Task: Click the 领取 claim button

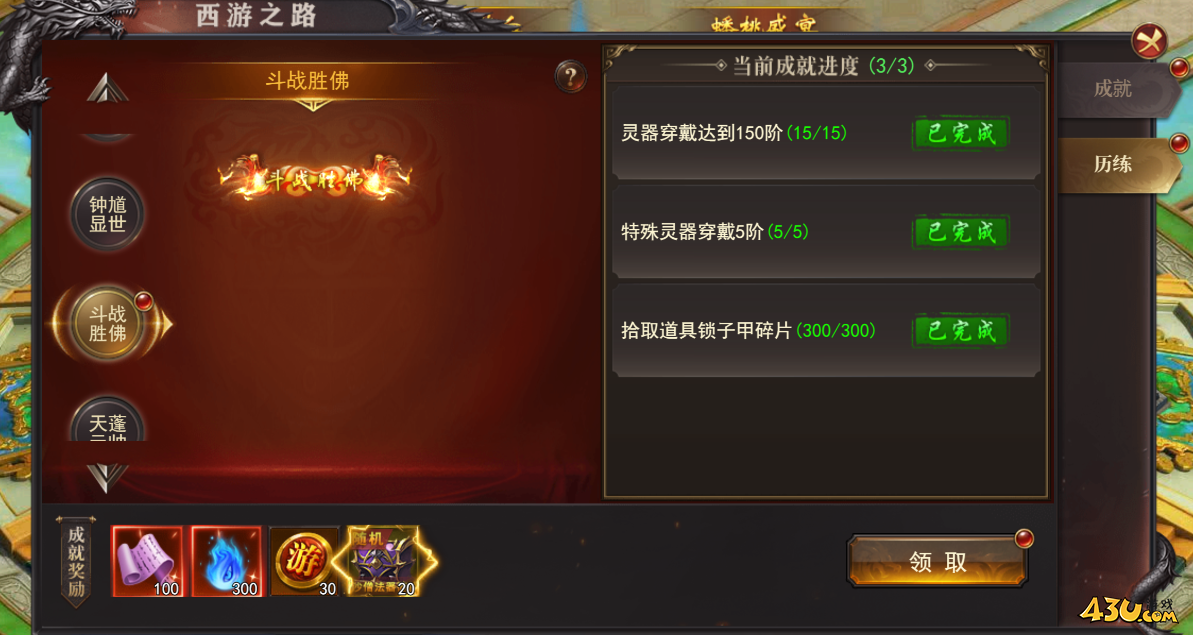Action: [937, 561]
